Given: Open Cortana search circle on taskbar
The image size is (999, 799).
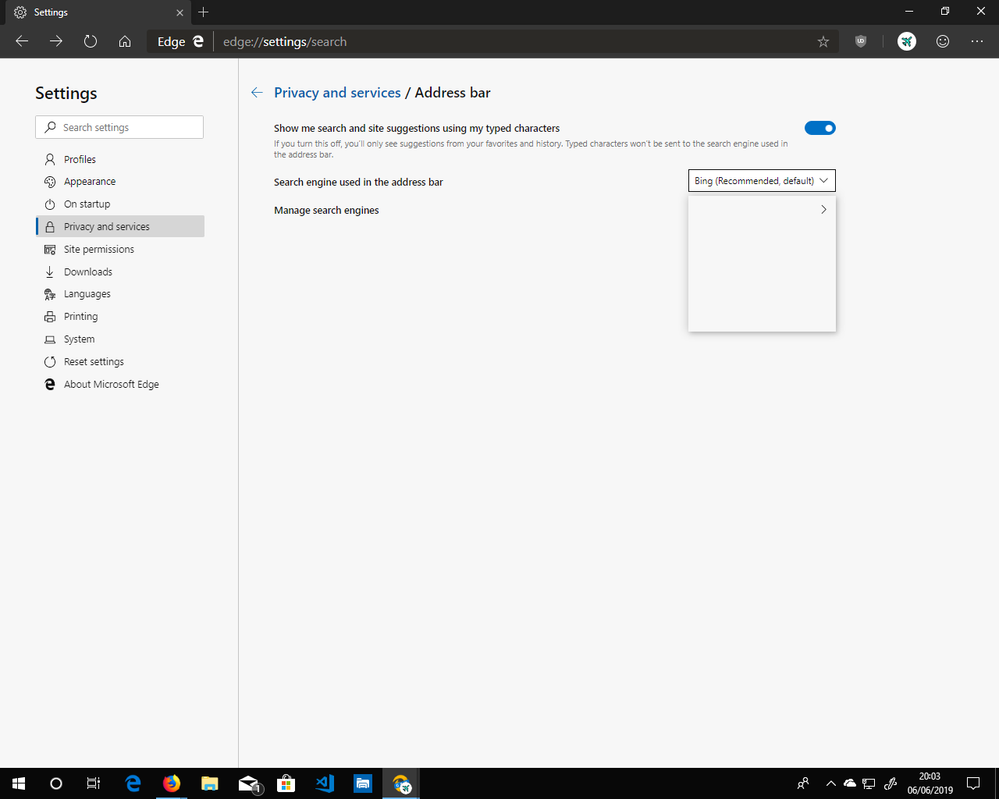Looking at the screenshot, I should tap(56, 783).
